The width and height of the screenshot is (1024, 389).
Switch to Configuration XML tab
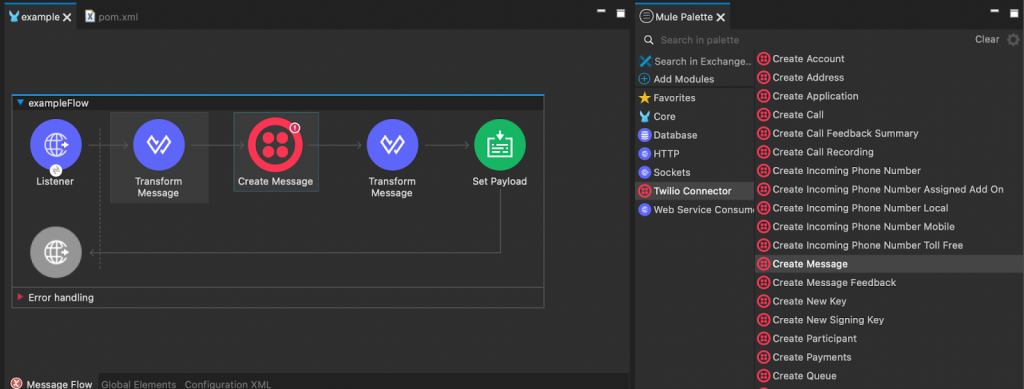tap(228, 384)
